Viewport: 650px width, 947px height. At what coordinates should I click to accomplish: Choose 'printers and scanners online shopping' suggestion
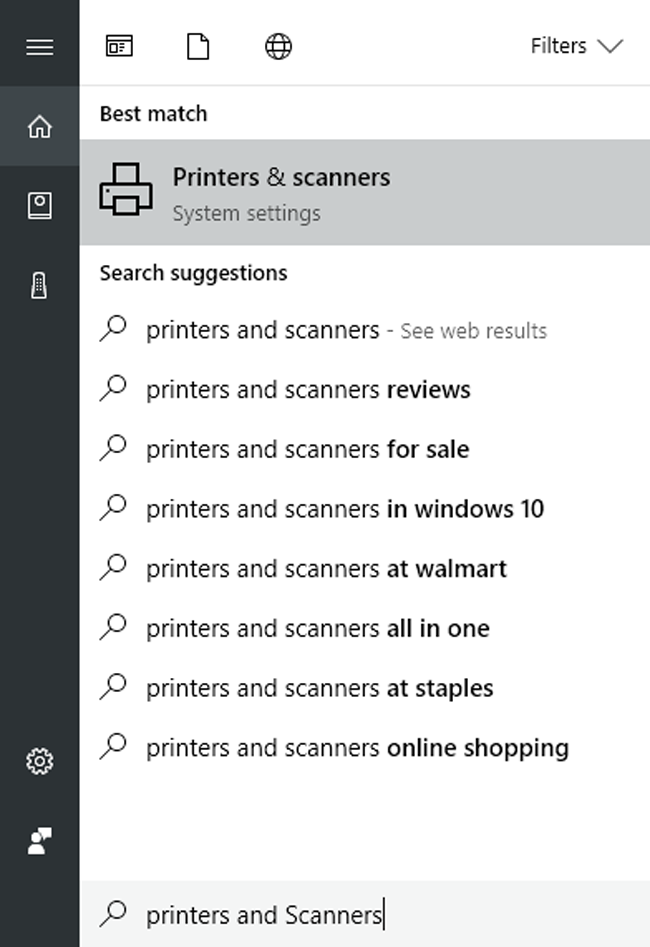tap(357, 748)
